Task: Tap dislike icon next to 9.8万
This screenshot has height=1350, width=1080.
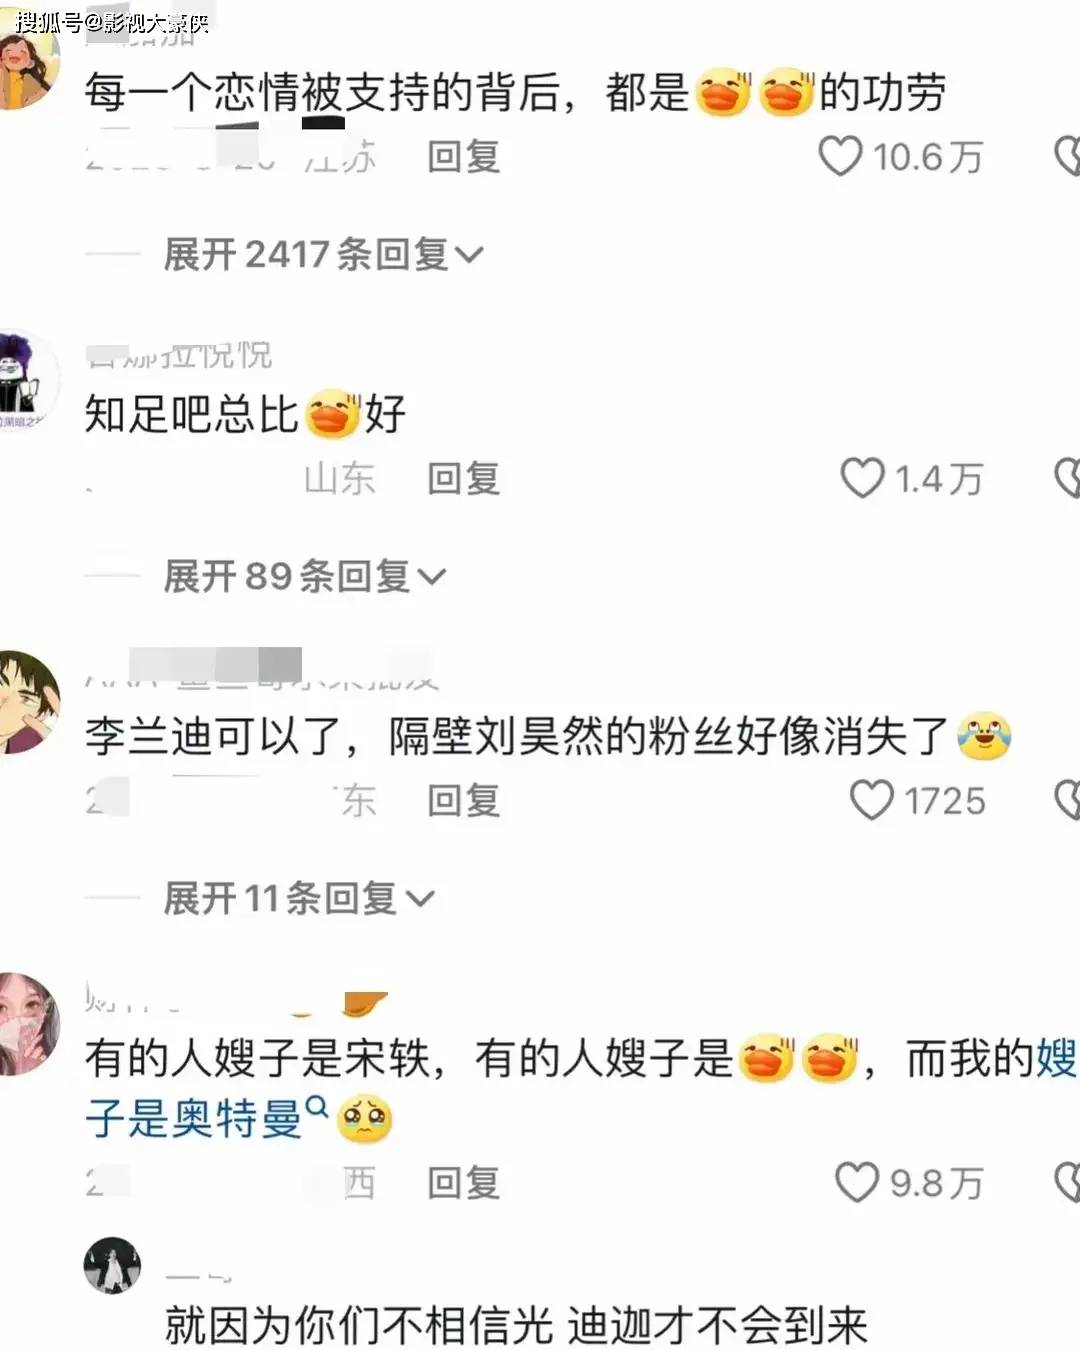Action: click(x=1067, y=1182)
